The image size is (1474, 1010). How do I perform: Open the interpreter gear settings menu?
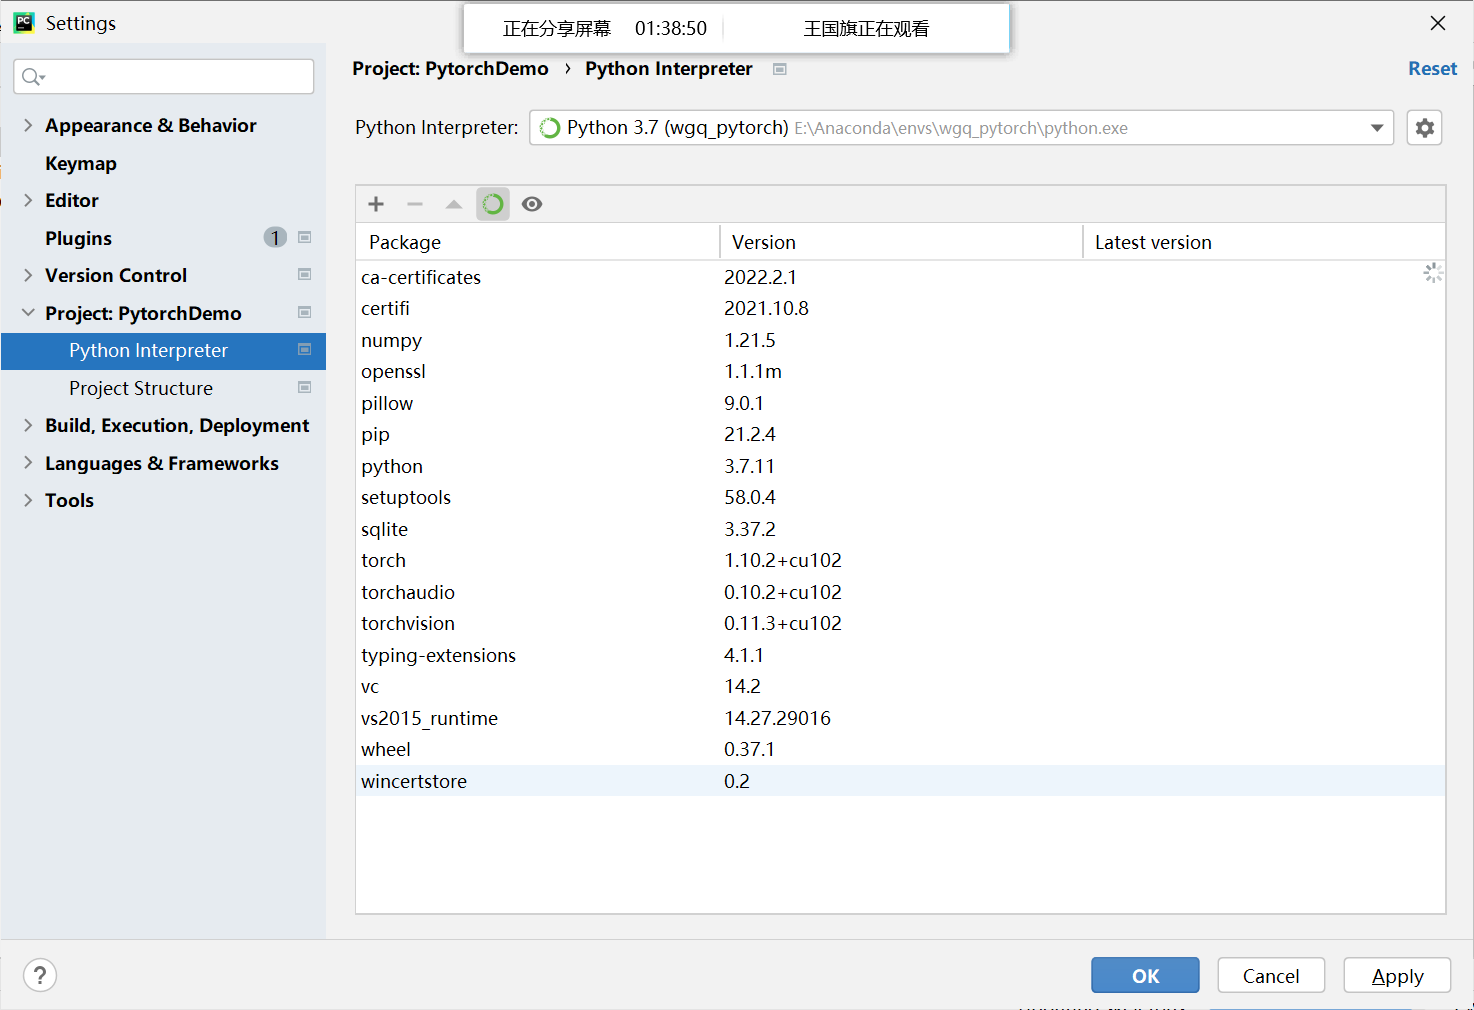1424,128
